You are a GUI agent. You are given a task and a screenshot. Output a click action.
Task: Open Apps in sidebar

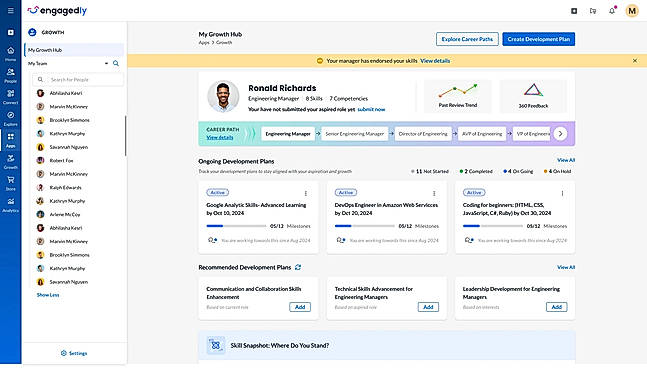coord(10,140)
